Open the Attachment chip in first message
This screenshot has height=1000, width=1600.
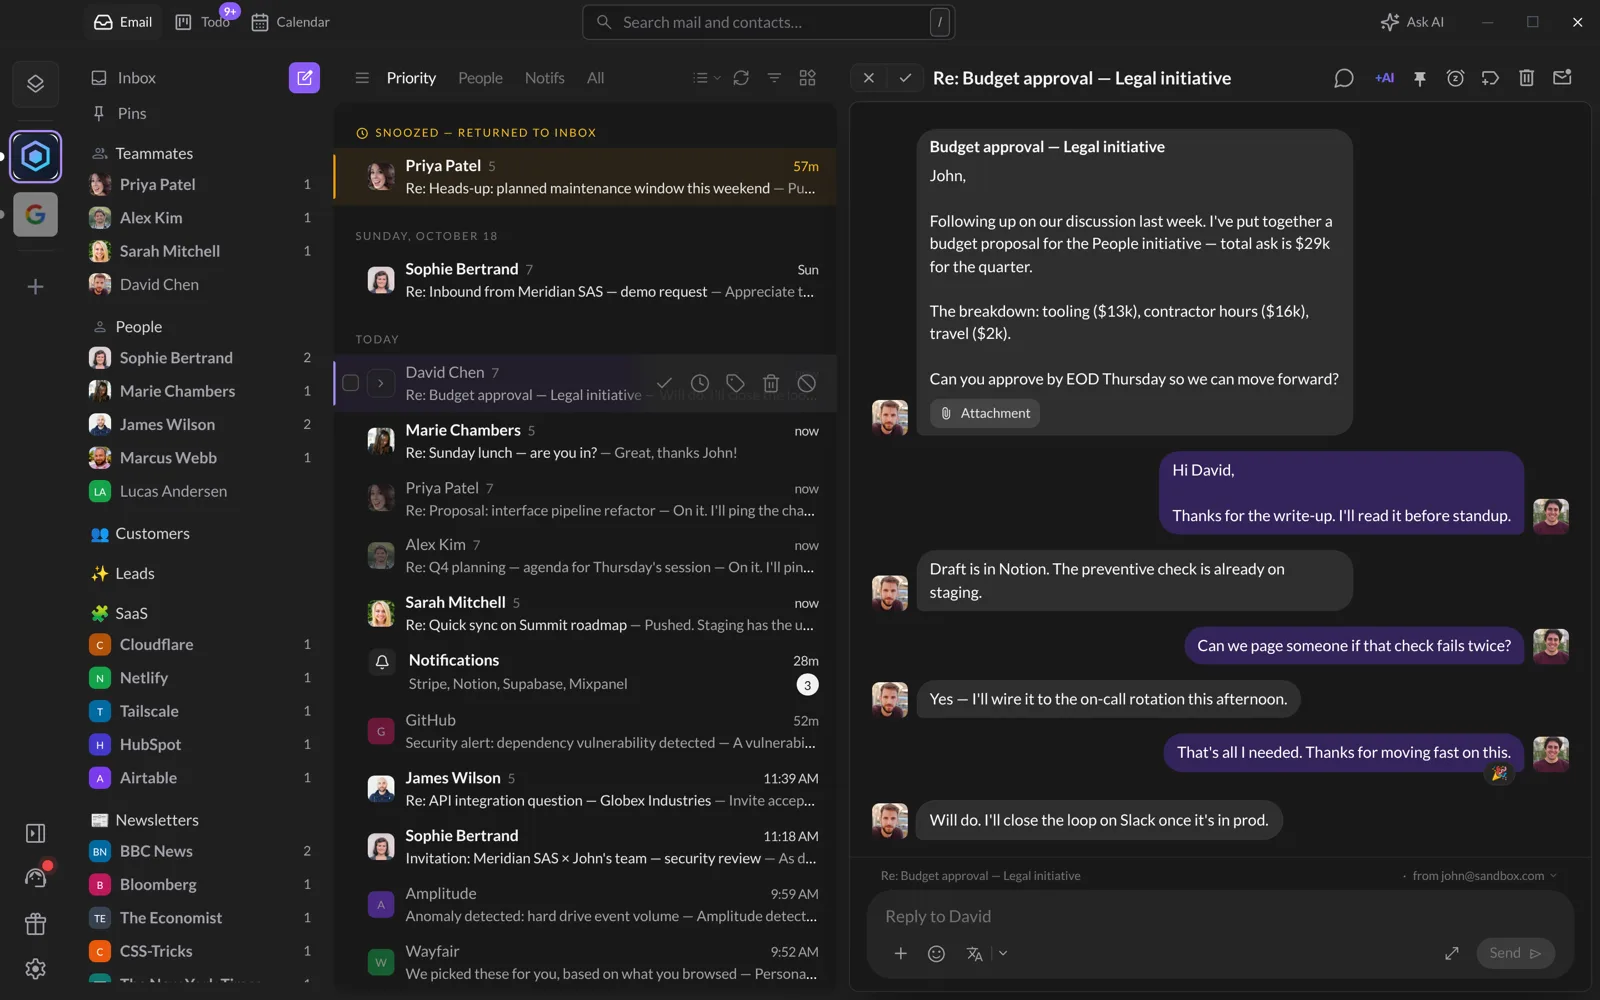pos(985,414)
